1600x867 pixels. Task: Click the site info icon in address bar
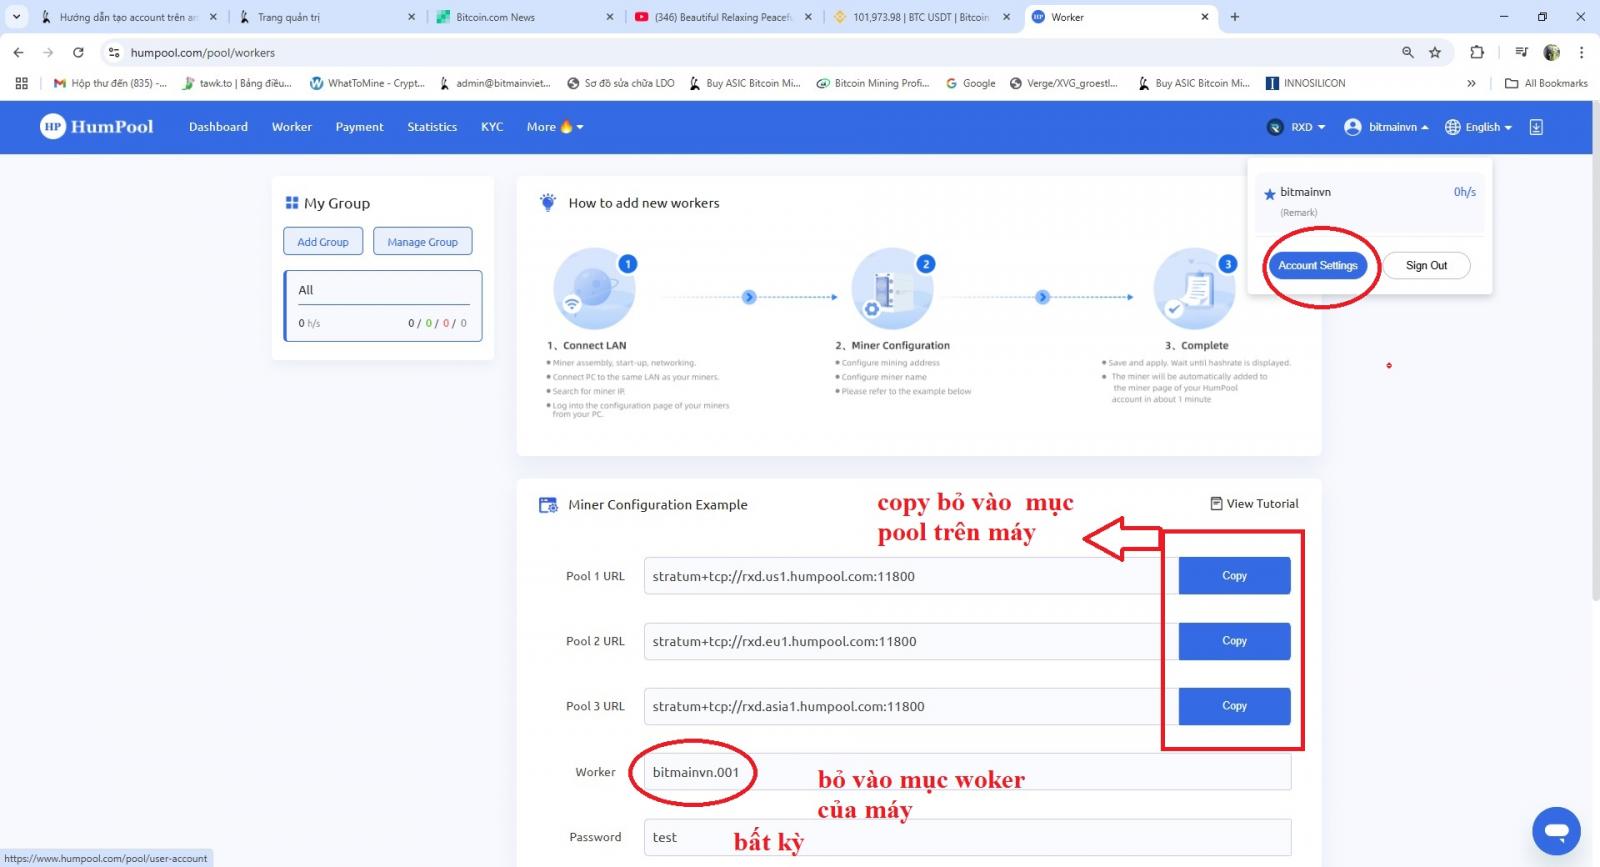point(114,52)
